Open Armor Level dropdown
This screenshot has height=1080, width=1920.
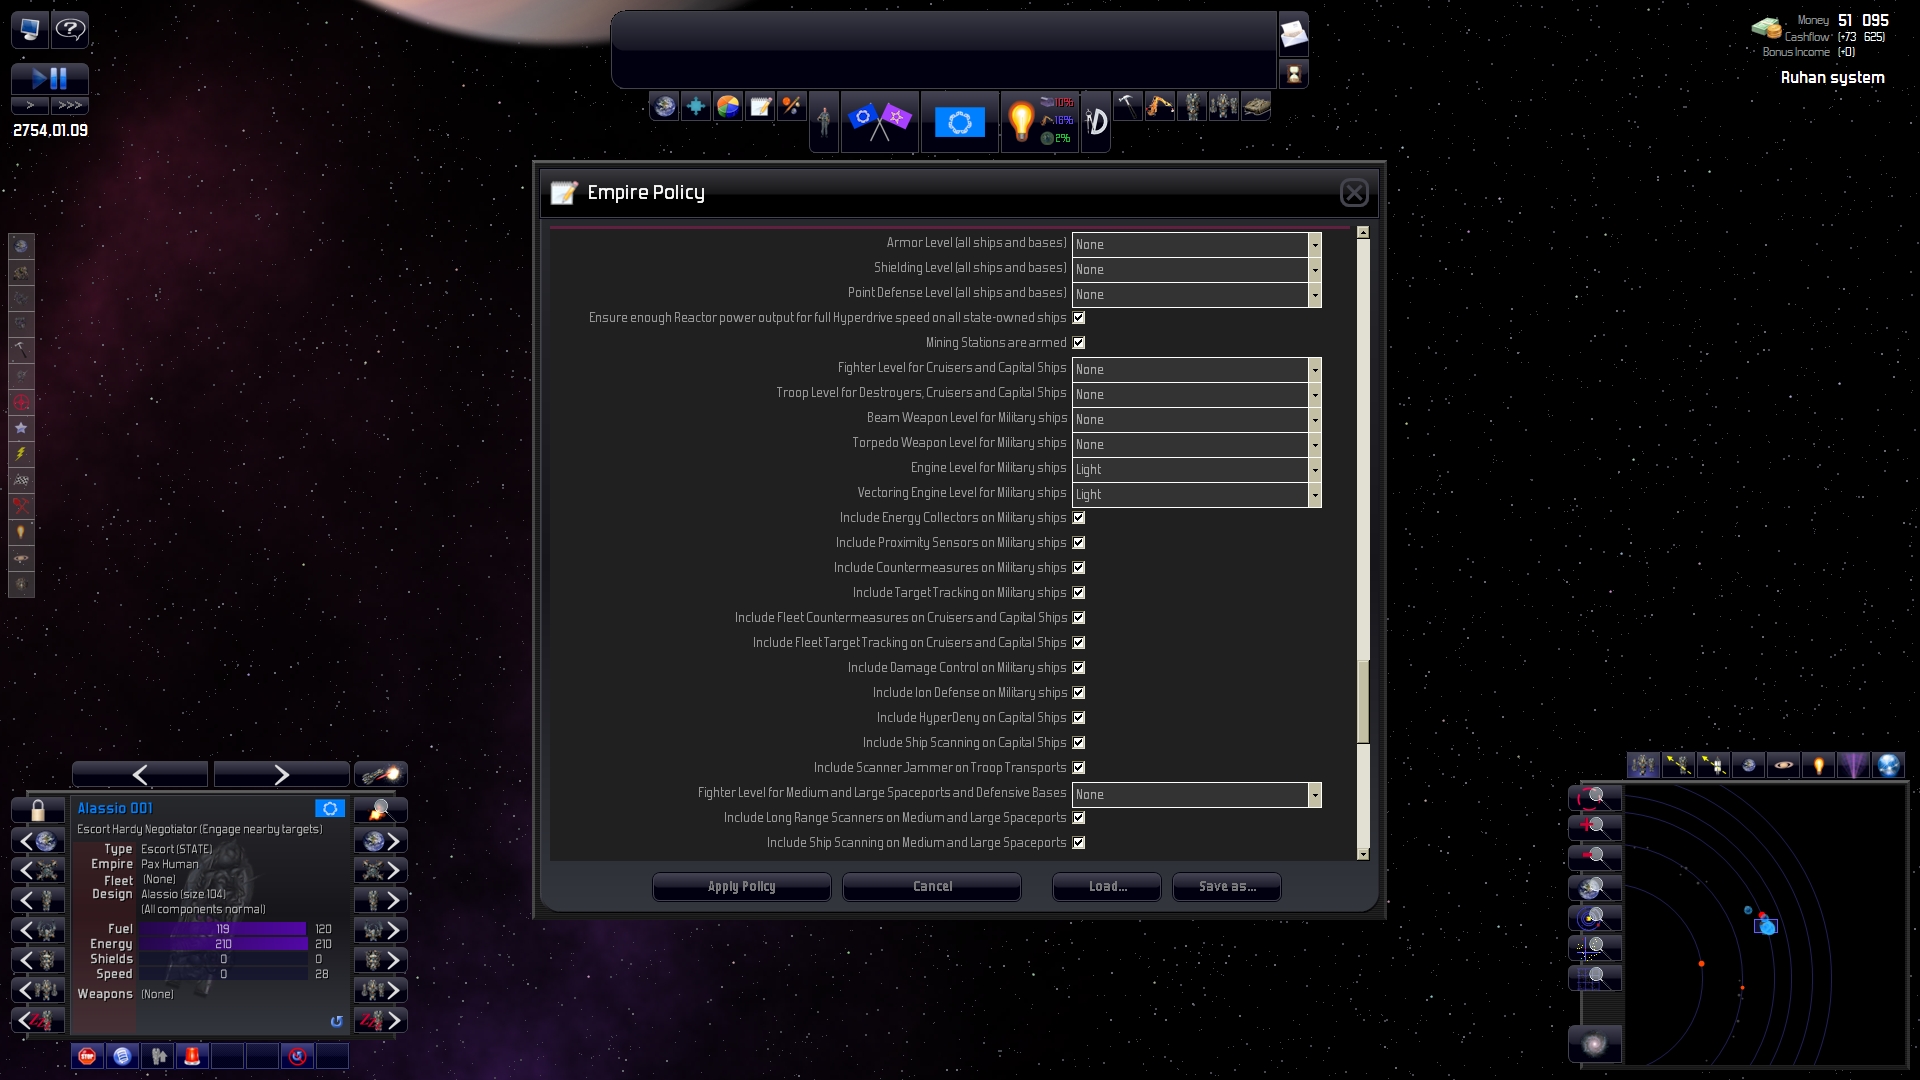click(x=1314, y=244)
